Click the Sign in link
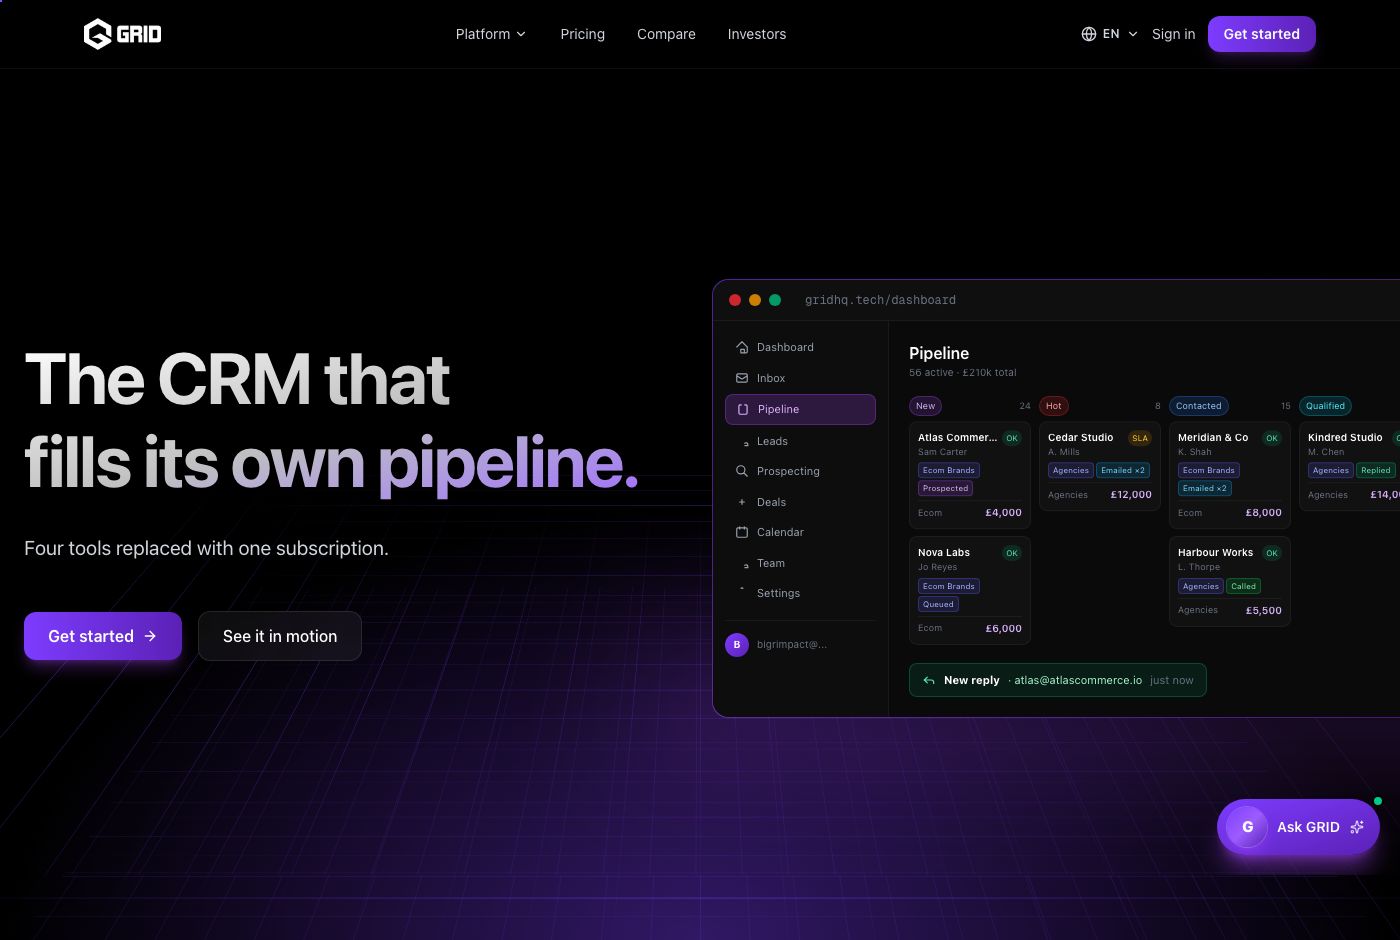Viewport: 1400px width, 940px height. 1173,34
